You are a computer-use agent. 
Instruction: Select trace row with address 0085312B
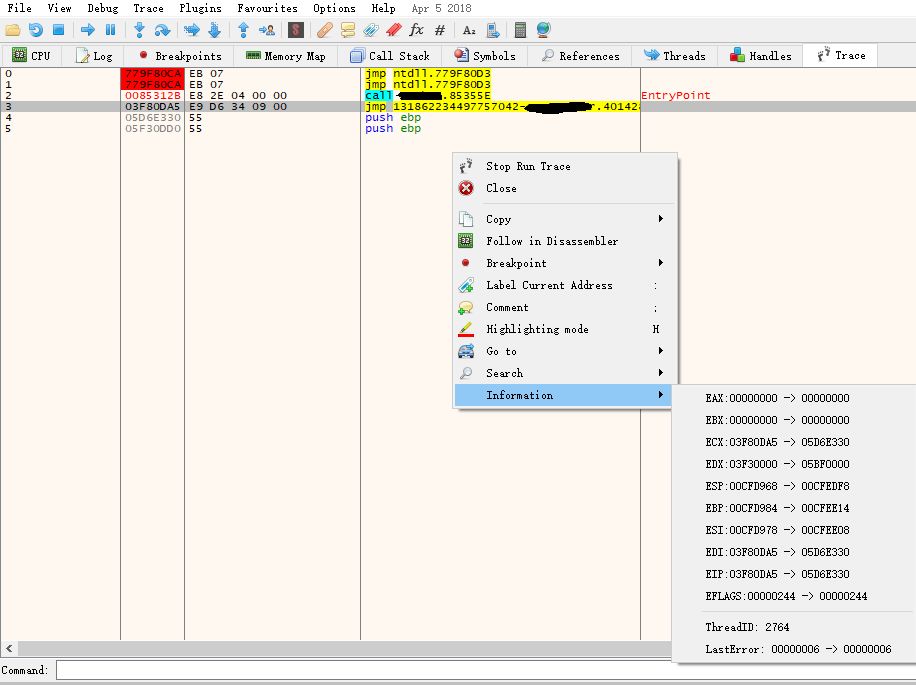click(x=458, y=95)
